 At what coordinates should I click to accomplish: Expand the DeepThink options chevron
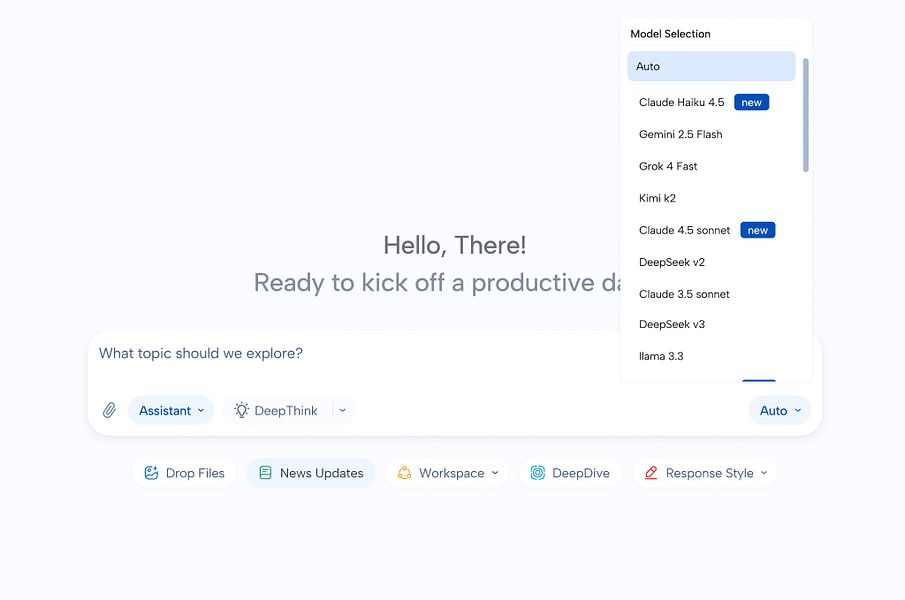point(342,410)
